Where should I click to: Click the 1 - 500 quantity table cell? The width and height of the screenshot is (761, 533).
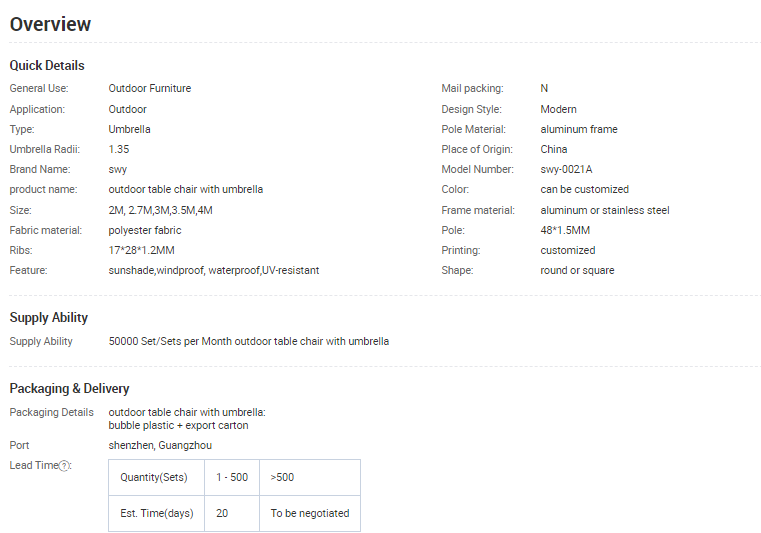click(231, 477)
